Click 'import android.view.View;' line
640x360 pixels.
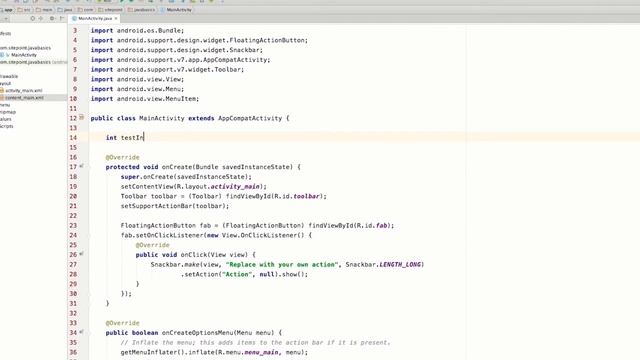(x=137, y=80)
